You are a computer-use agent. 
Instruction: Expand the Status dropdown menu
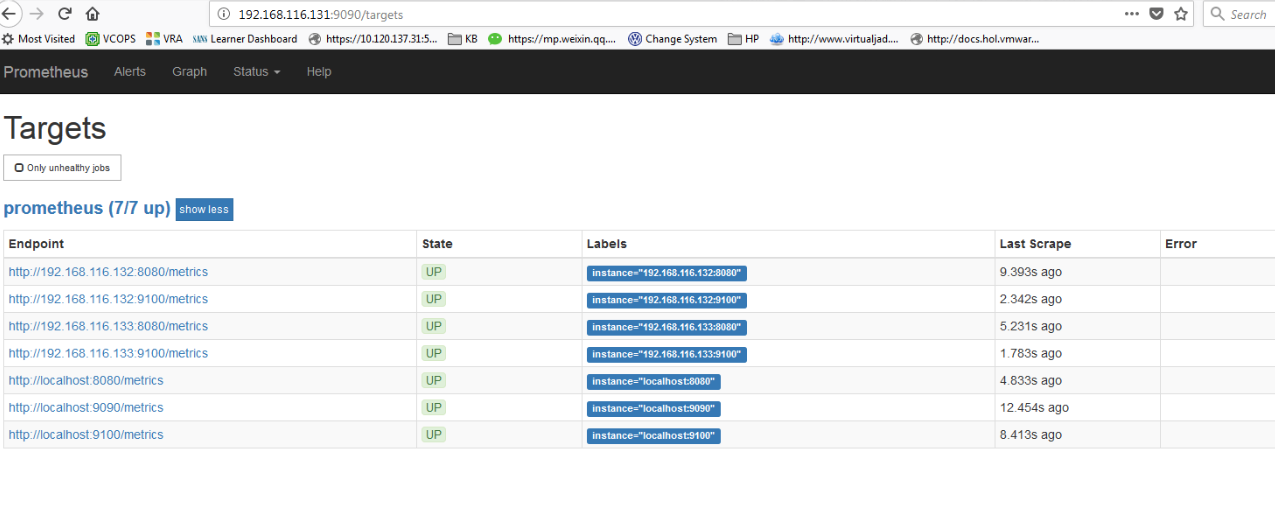(256, 72)
